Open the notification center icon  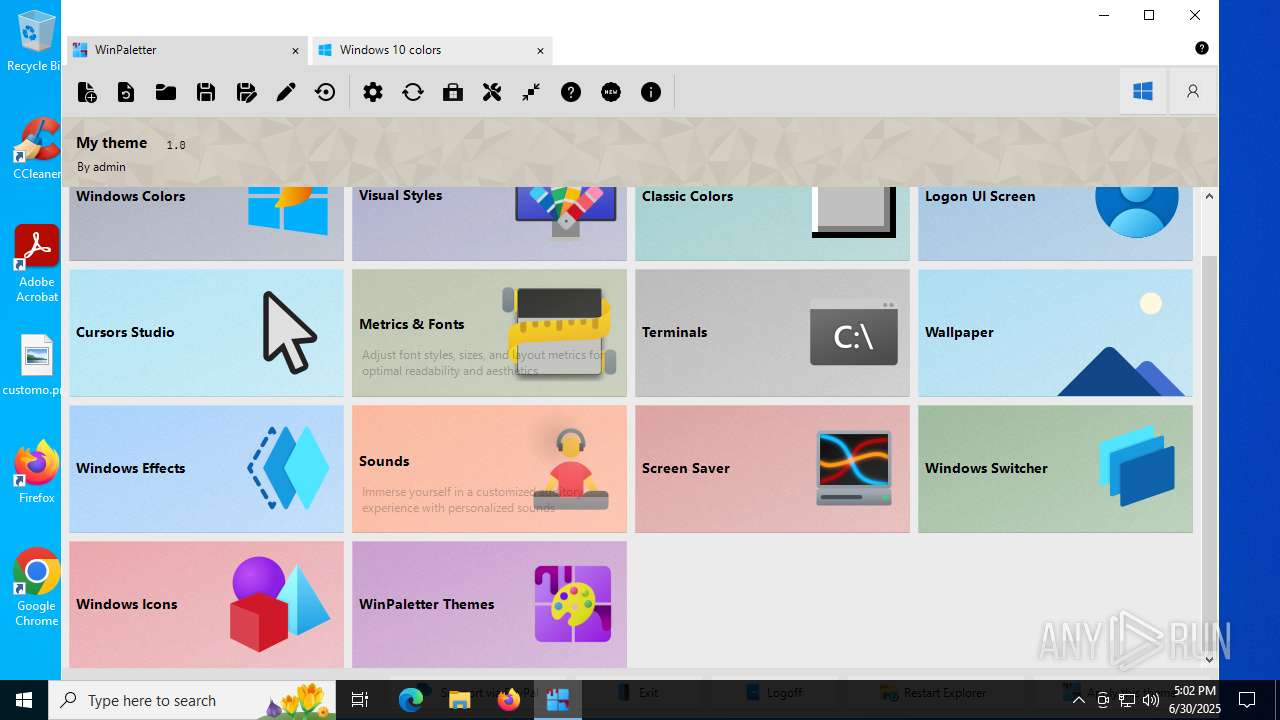[x=1247, y=700]
